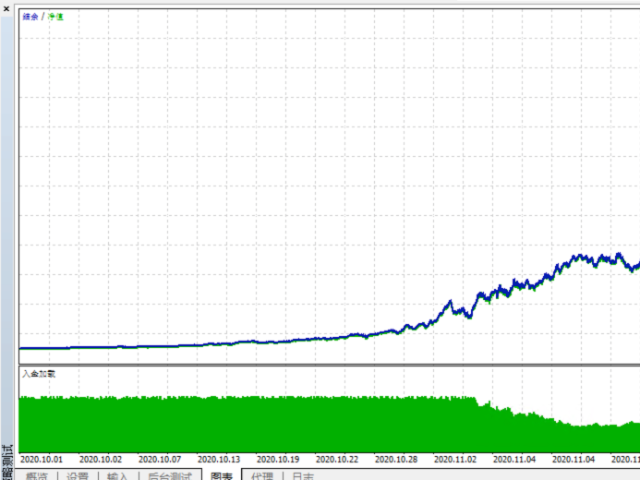Click the vertical strategy tester side title
The image size is (640, 480).
7,462
